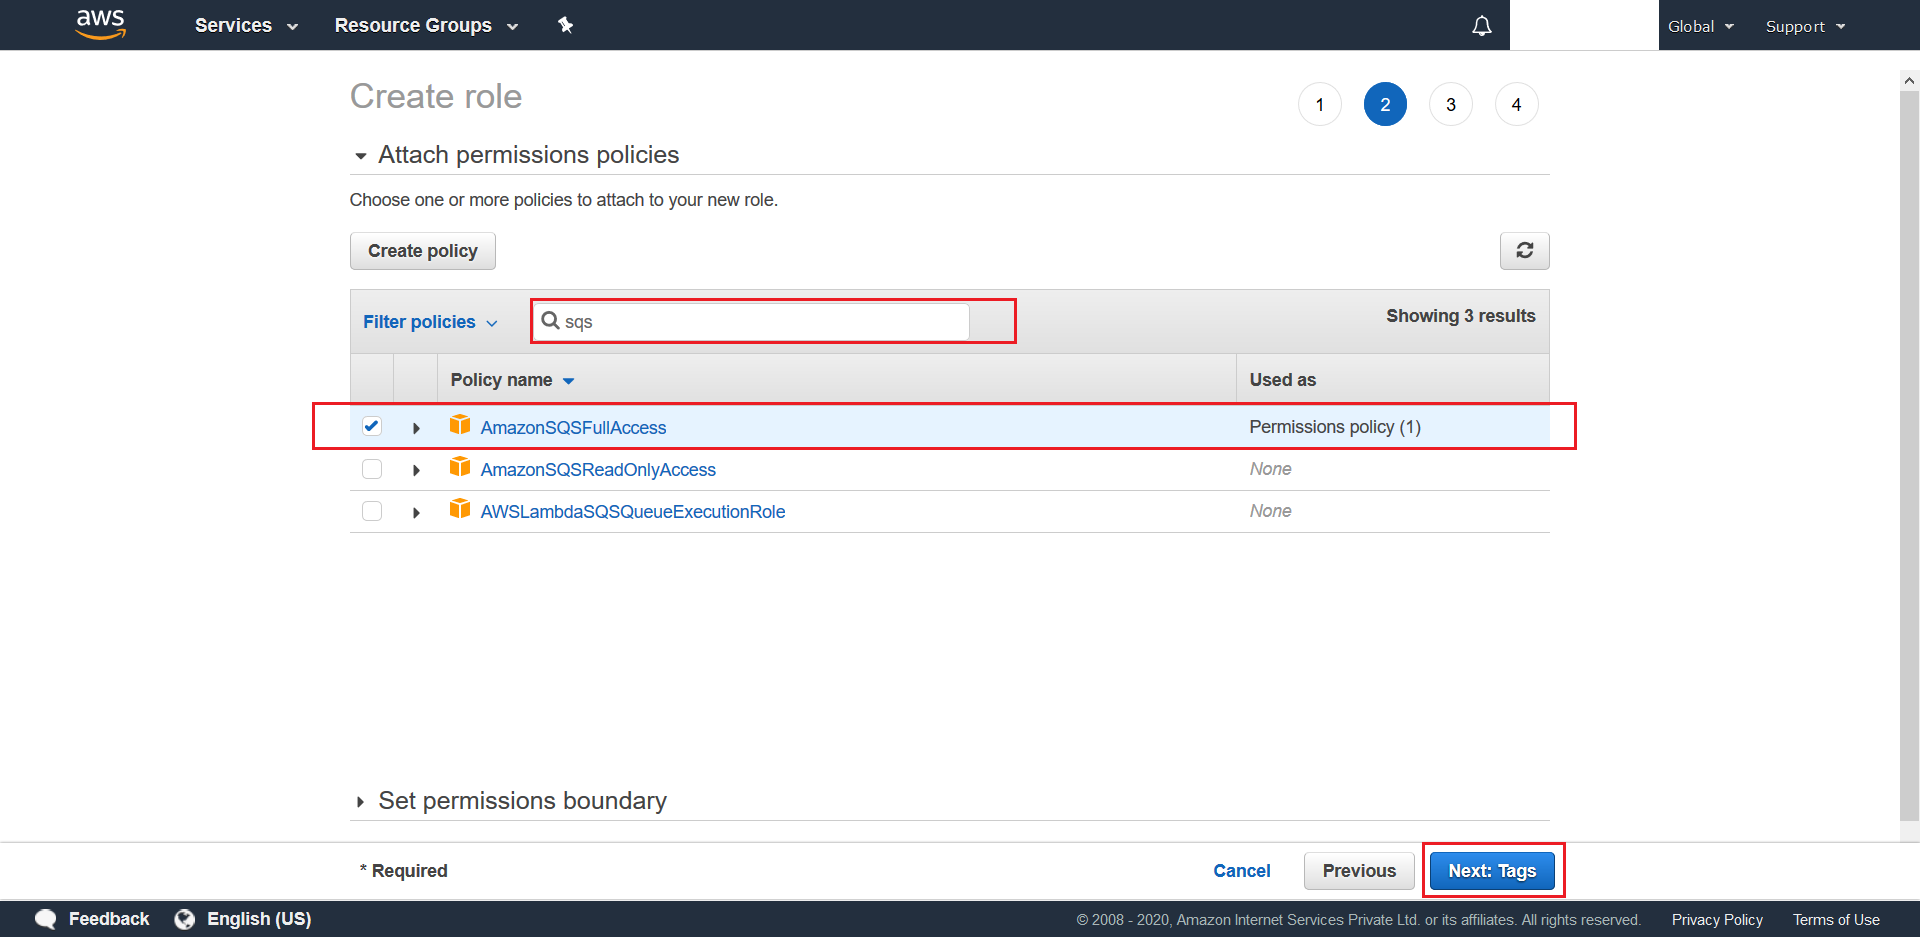Go to wizard step 1
Image resolution: width=1920 pixels, height=937 pixels.
click(x=1320, y=104)
